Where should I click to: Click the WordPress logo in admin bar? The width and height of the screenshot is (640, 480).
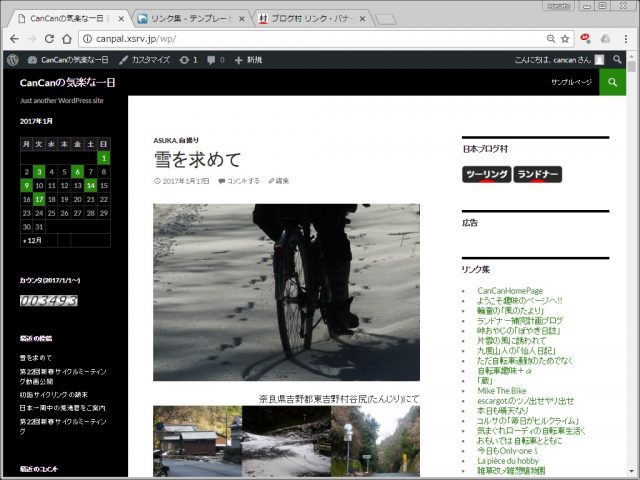[x=13, y=60]
